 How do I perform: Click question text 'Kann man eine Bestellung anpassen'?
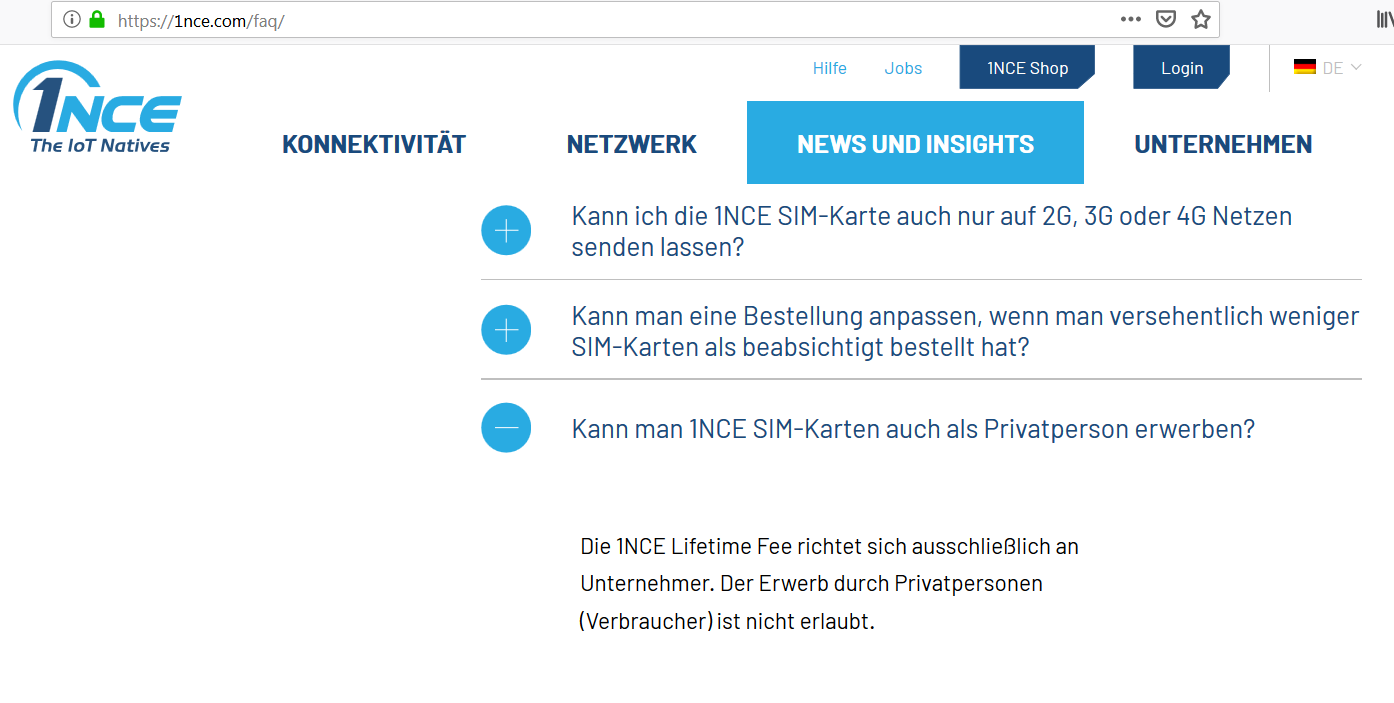pos(965,332)
